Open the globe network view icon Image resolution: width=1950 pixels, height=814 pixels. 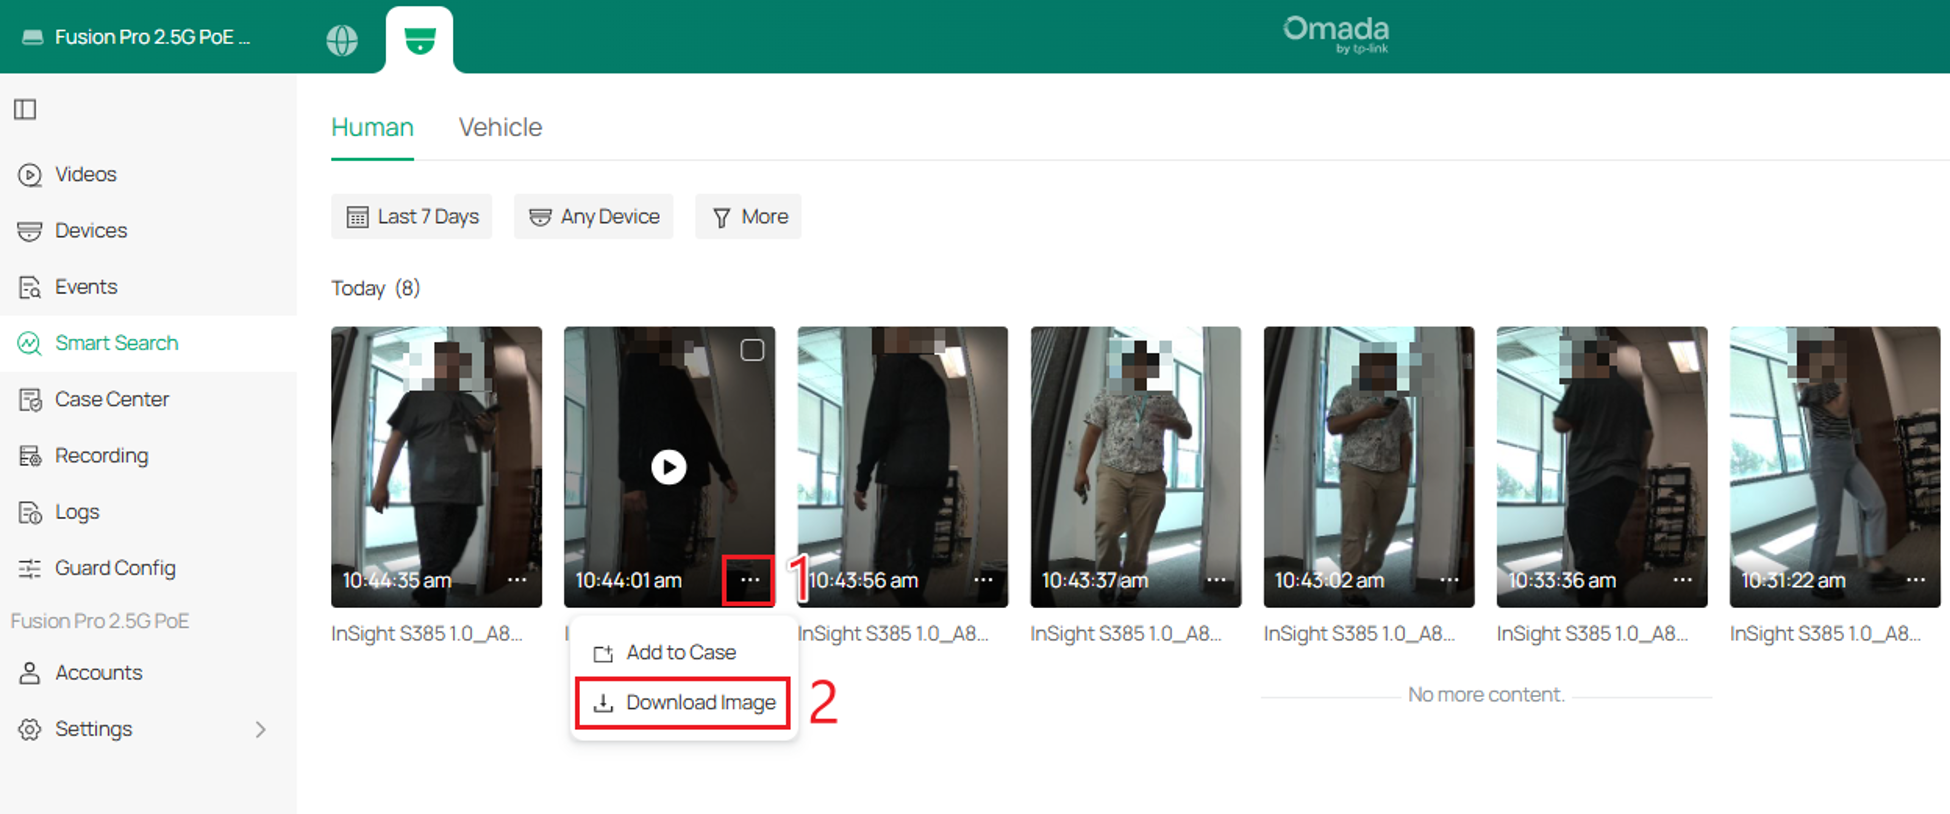tap(342, 40)
